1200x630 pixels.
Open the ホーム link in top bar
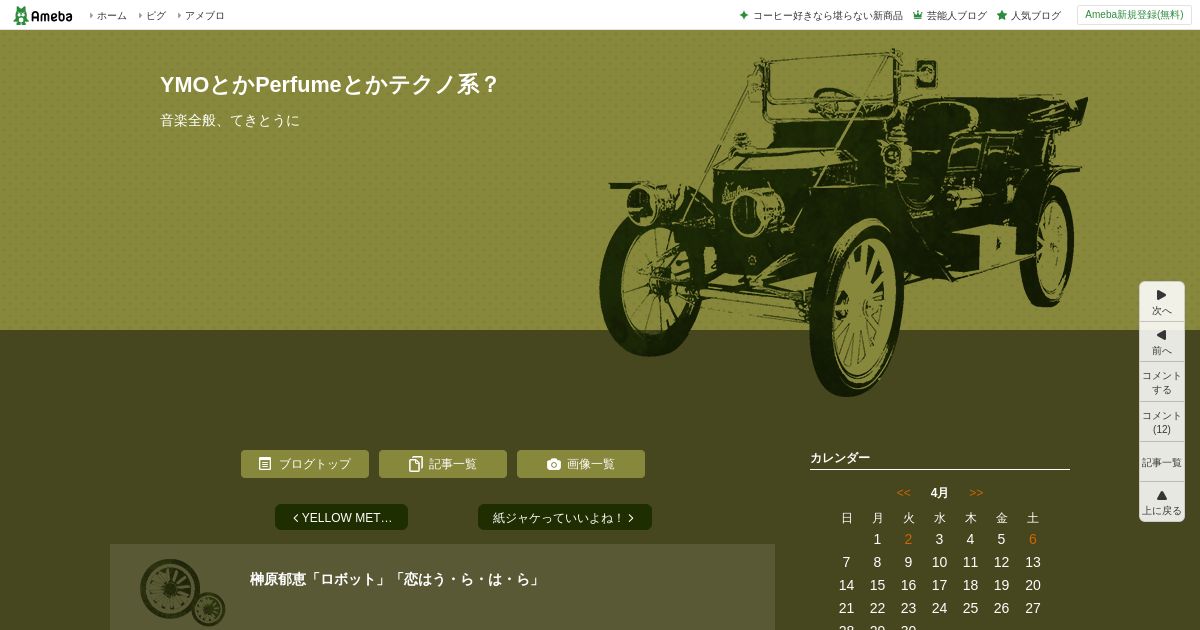111,16
